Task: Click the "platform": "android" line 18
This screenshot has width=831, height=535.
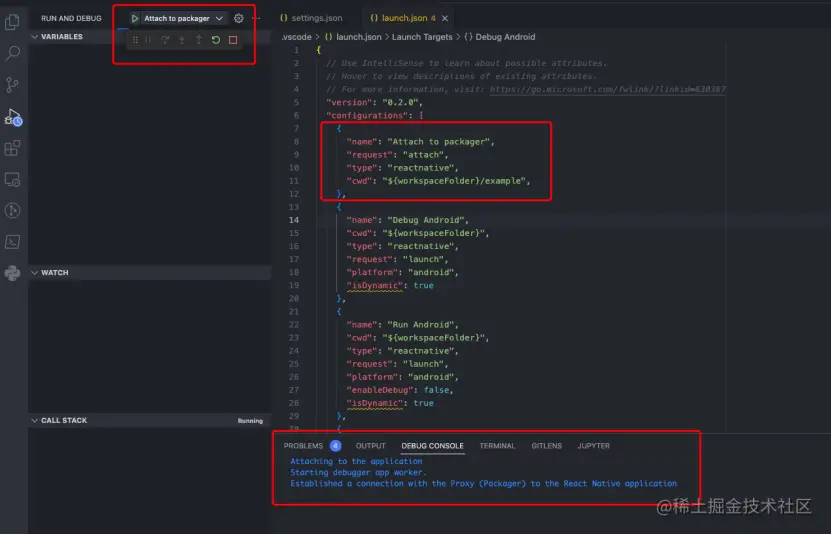Action: (x=402, y=272)
